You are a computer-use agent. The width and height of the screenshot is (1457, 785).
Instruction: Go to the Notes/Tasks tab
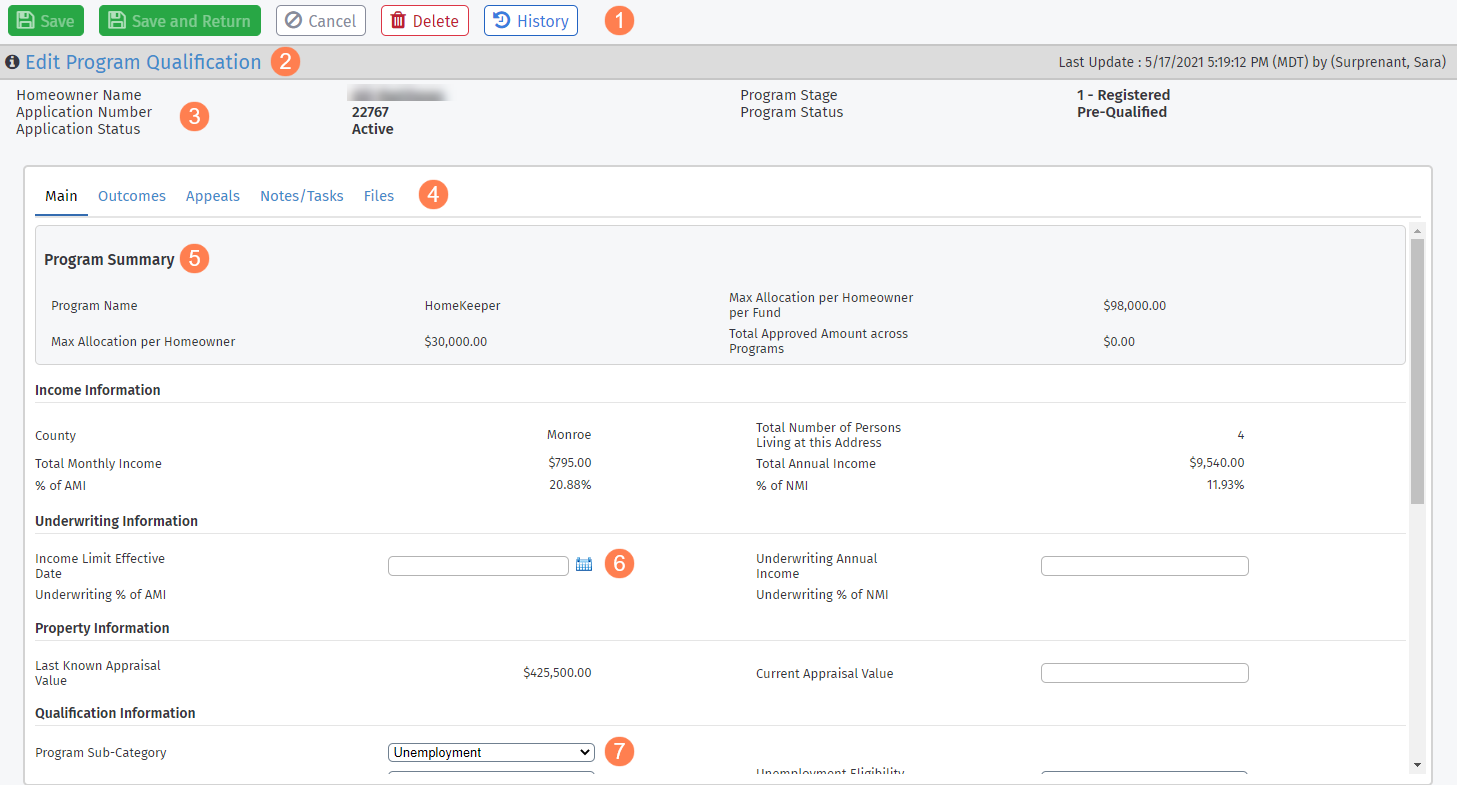click(302, 196)
